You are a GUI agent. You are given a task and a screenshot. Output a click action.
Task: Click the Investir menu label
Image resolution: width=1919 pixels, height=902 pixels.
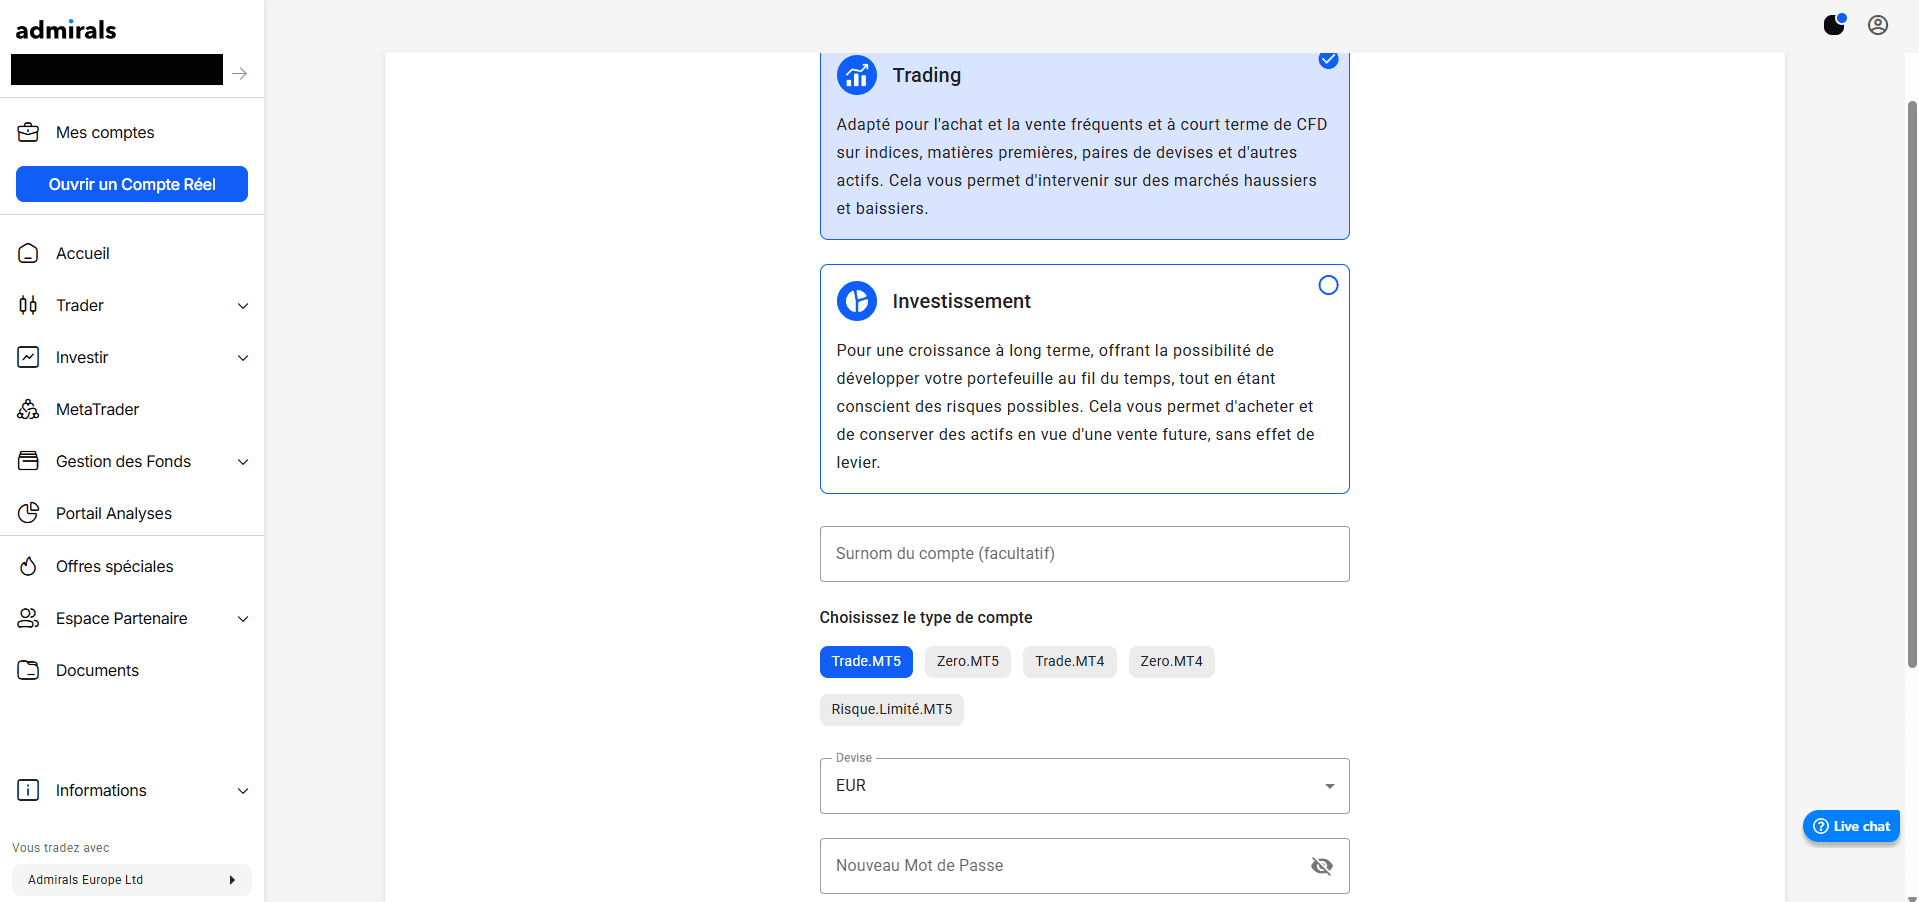(x=82, y=357)
